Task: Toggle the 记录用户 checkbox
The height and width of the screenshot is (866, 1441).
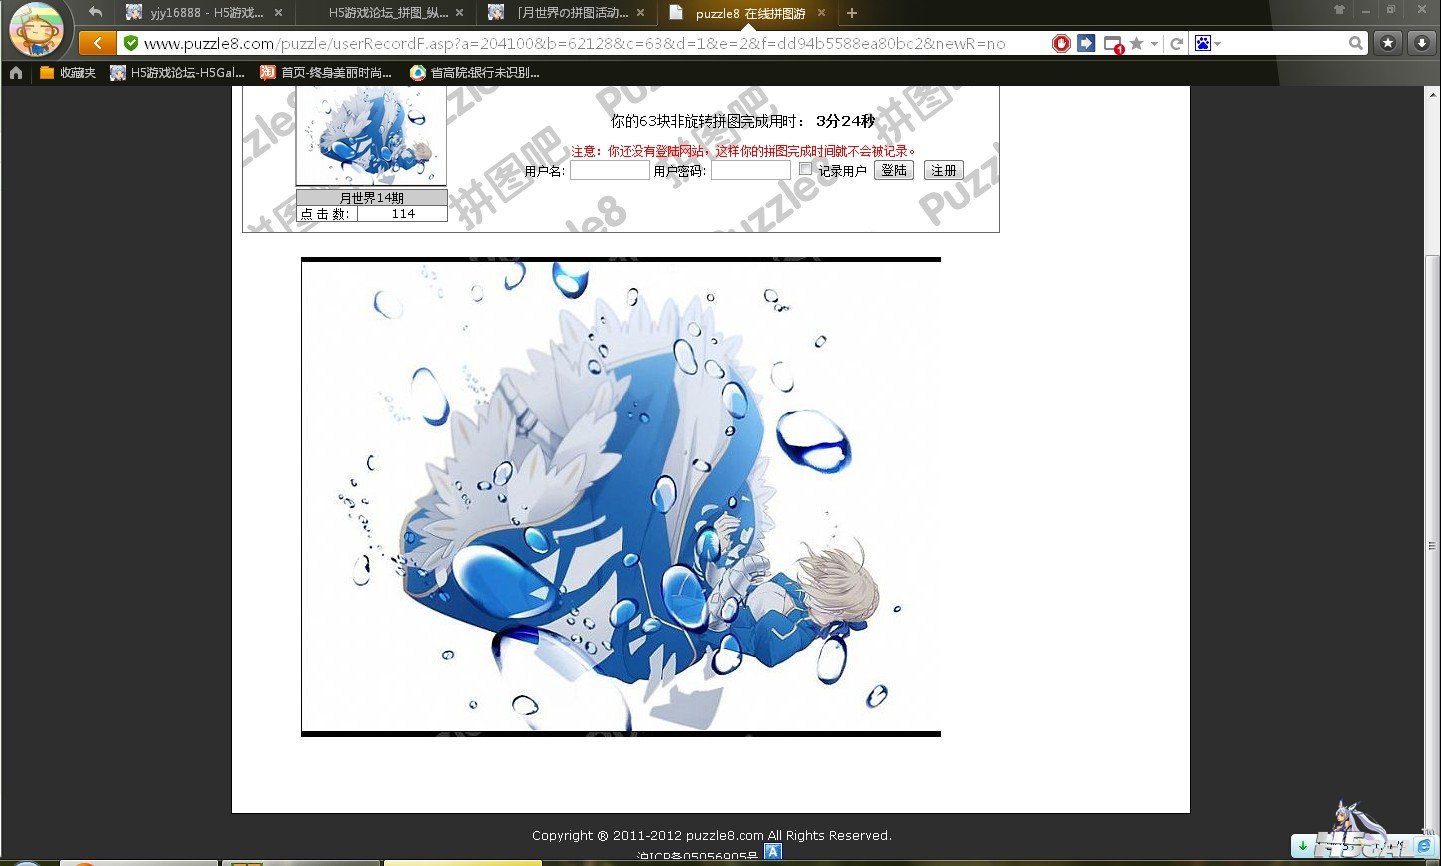Action: click(806, 169)
